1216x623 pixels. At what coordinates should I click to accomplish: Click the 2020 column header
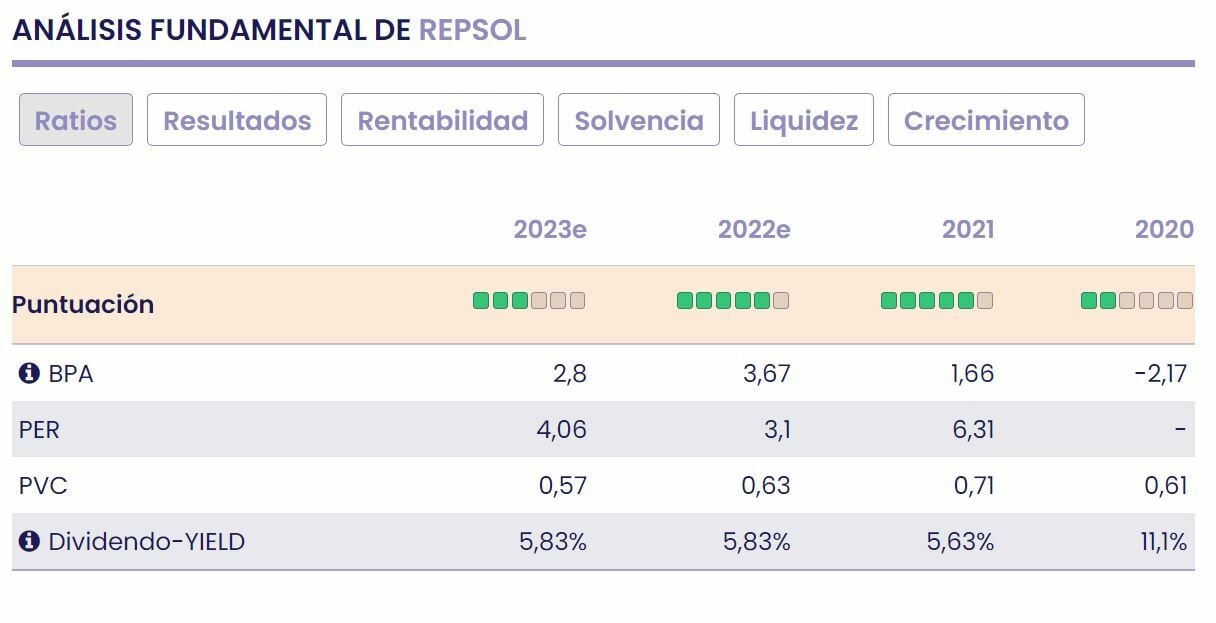point(1164,230)
